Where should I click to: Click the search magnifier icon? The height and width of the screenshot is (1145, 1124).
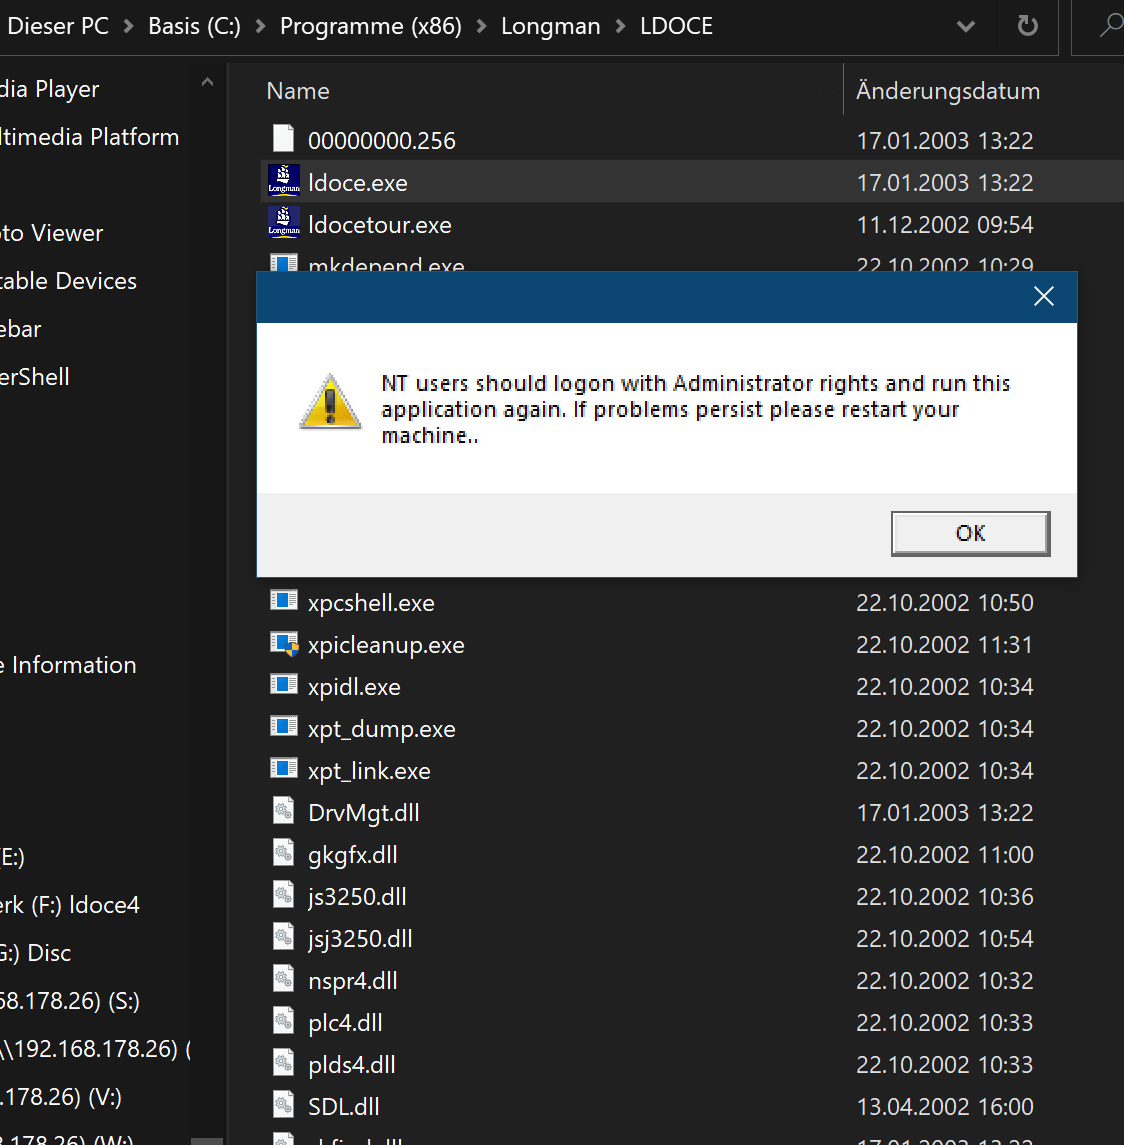click(x=1111, y=26)
